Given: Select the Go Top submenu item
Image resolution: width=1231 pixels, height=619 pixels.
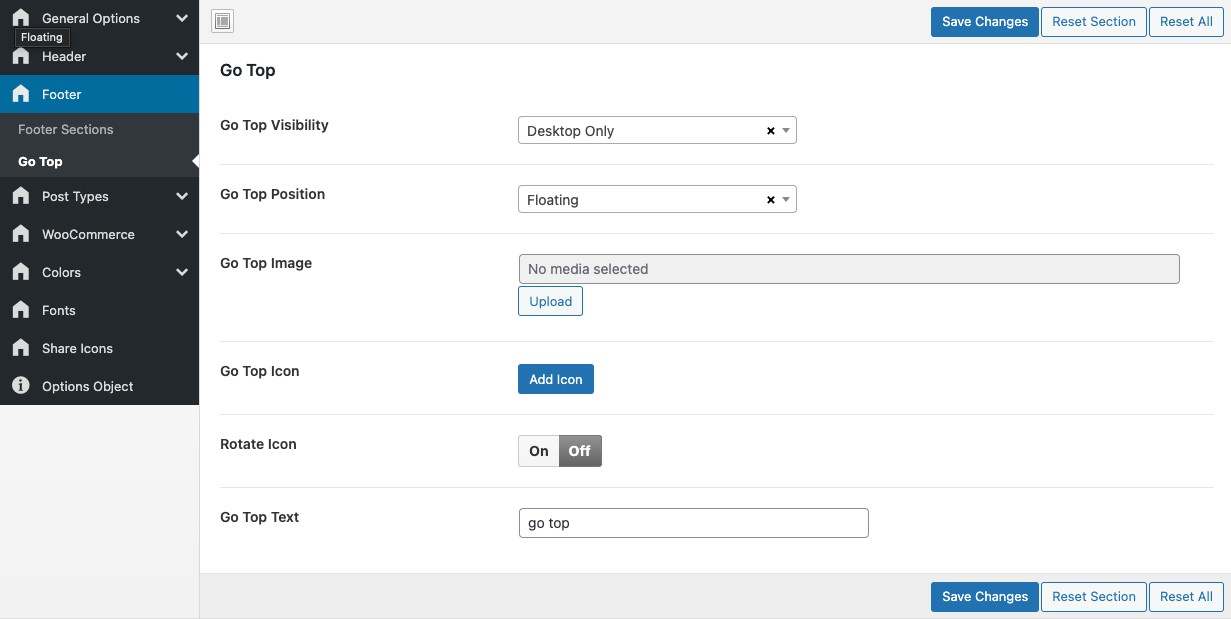Looking at the screenshot, I should [100, 161].
